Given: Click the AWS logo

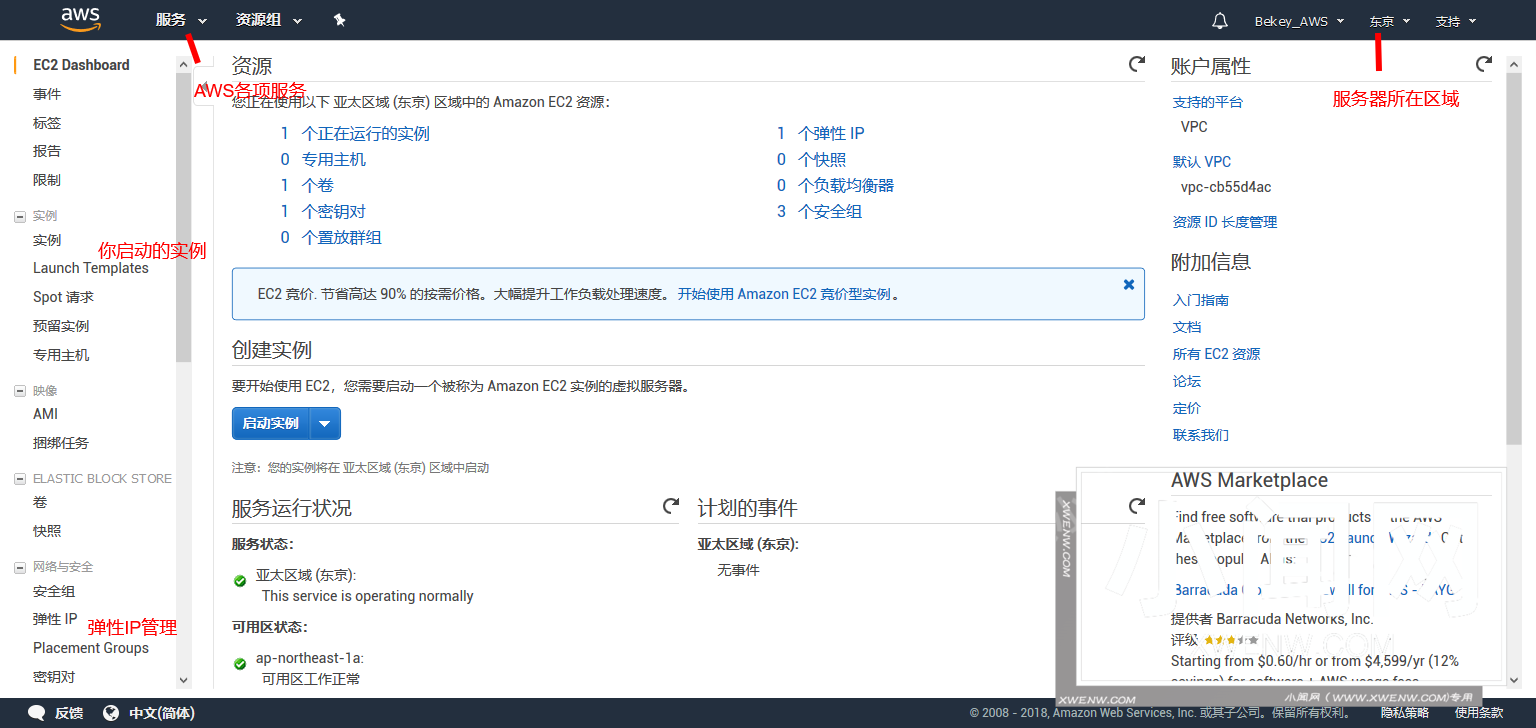Looking at the screenshot, I should 80,19.
